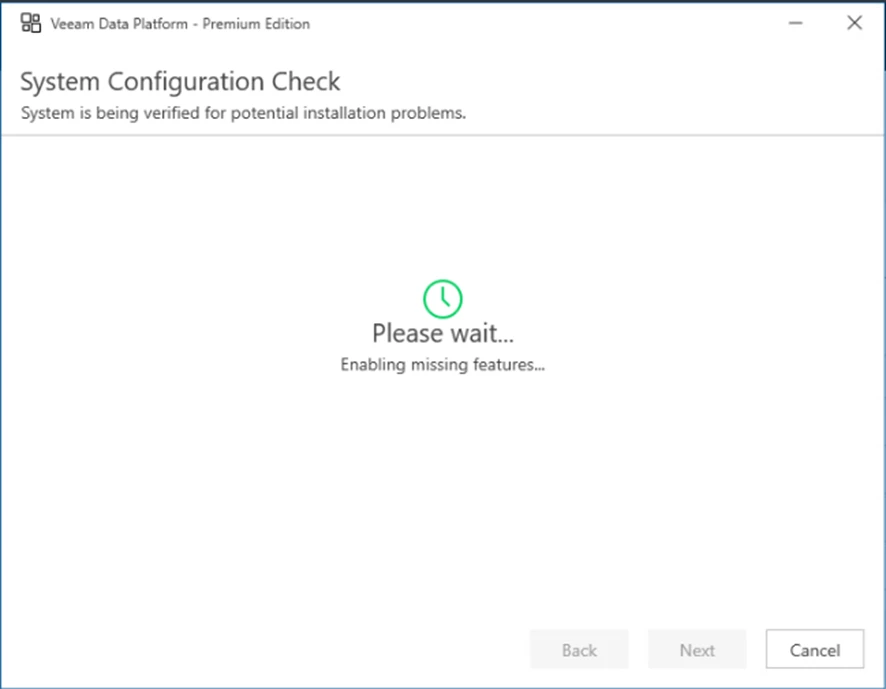
Task: Click the 'System is being verified' subtitle text
Action: (x=243, y=113)
